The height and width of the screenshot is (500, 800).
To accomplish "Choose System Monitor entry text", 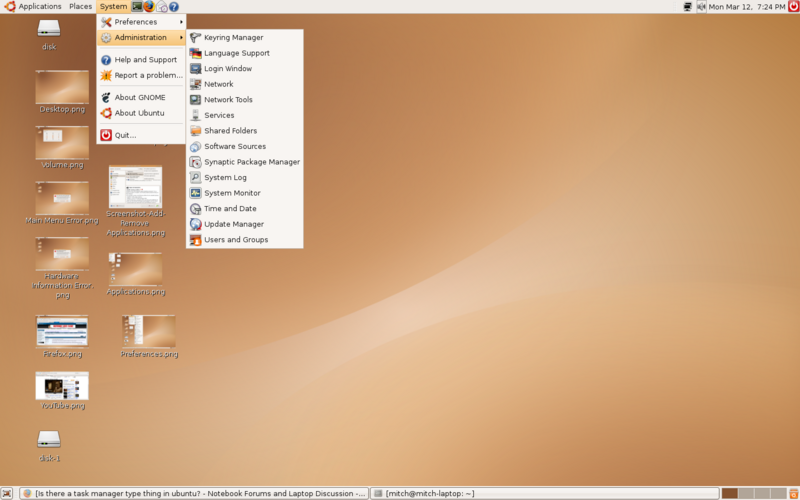I will 232,193.
